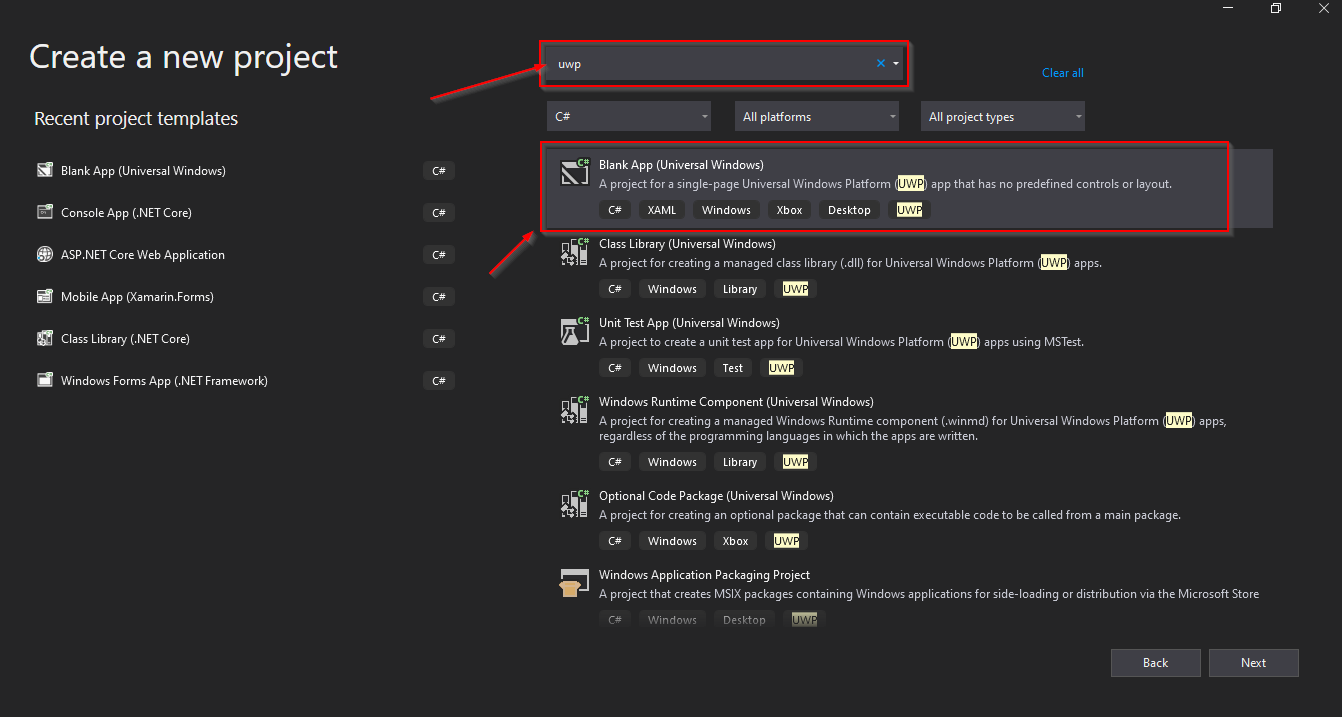
Task: Click inside the template search field
Action: [x=720, y=63]
